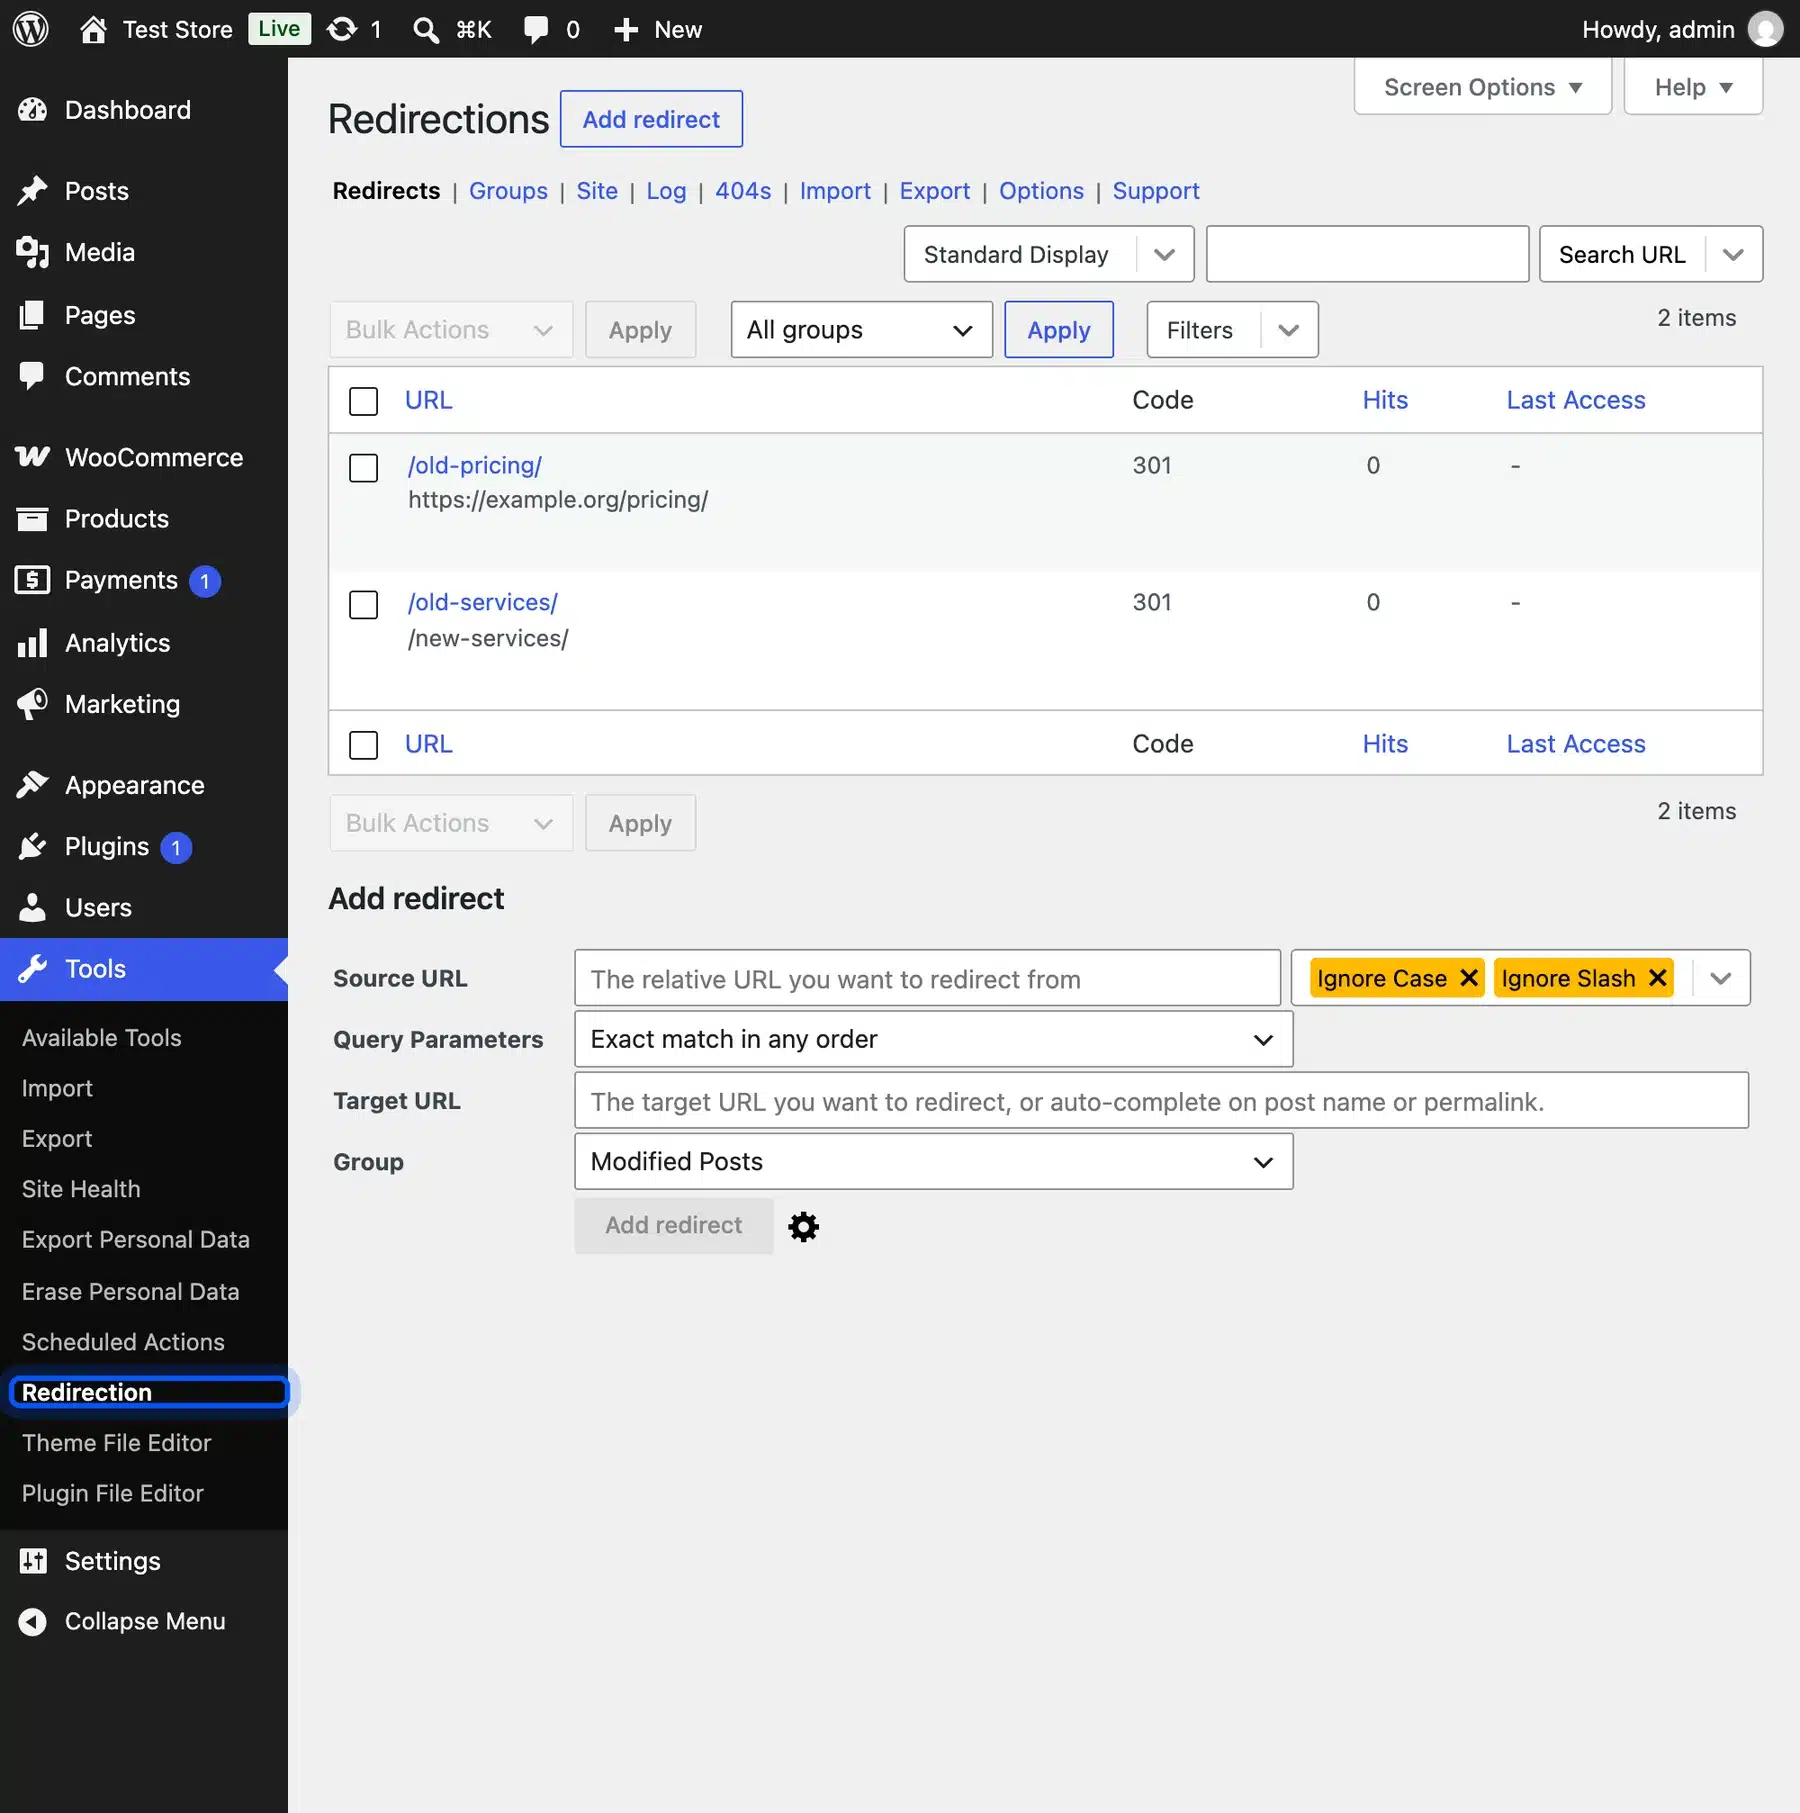Click the search magnifier icon in admin bar
Image resolution: width=1800 pixels, height=1813 pixels.
(x=426, y=30)
